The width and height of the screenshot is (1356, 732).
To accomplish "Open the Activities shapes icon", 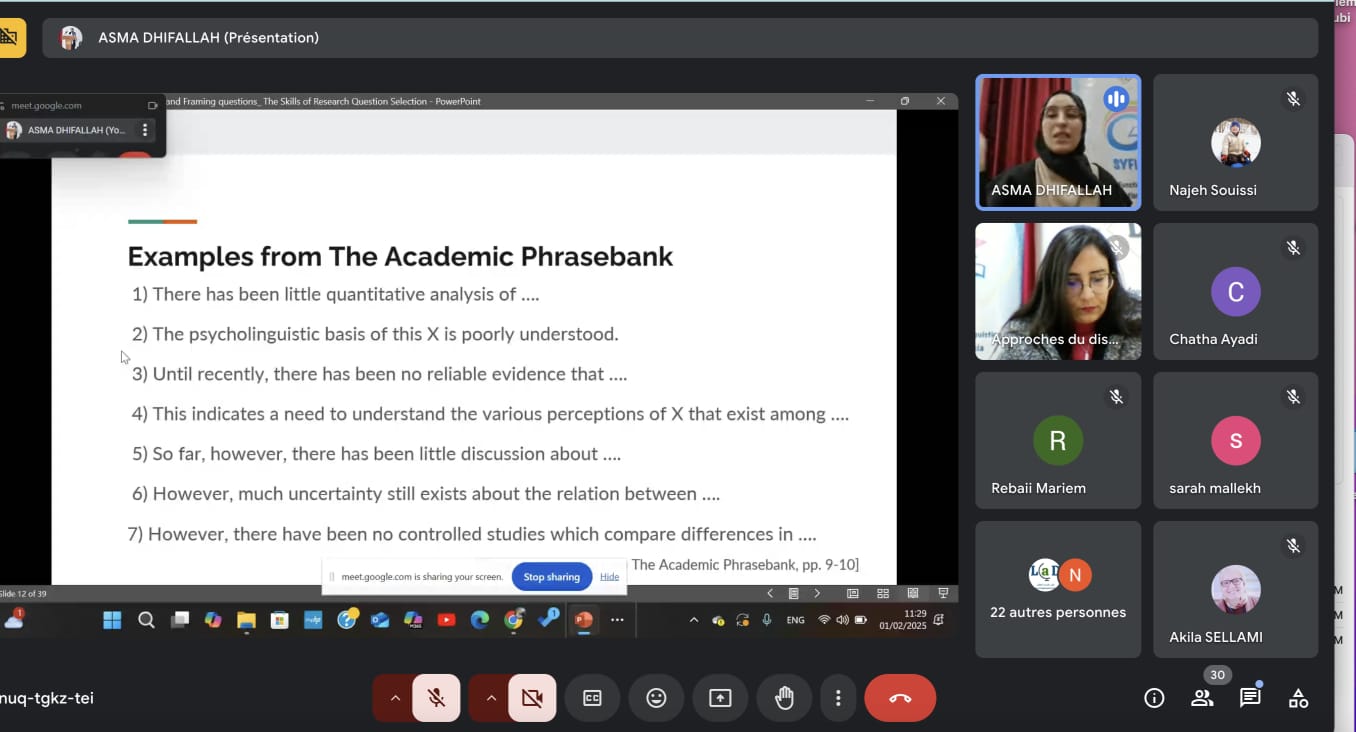I will pos(1298,698).
